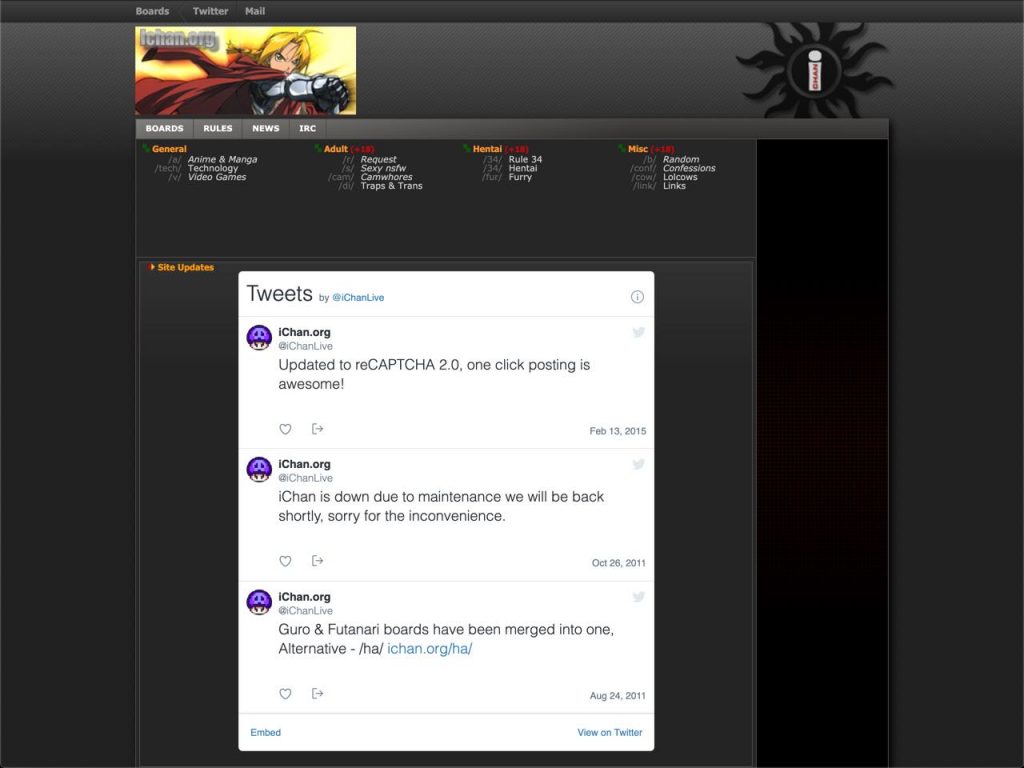Open the Video Games board
The image size is (1024, 768).
point(217,177)
